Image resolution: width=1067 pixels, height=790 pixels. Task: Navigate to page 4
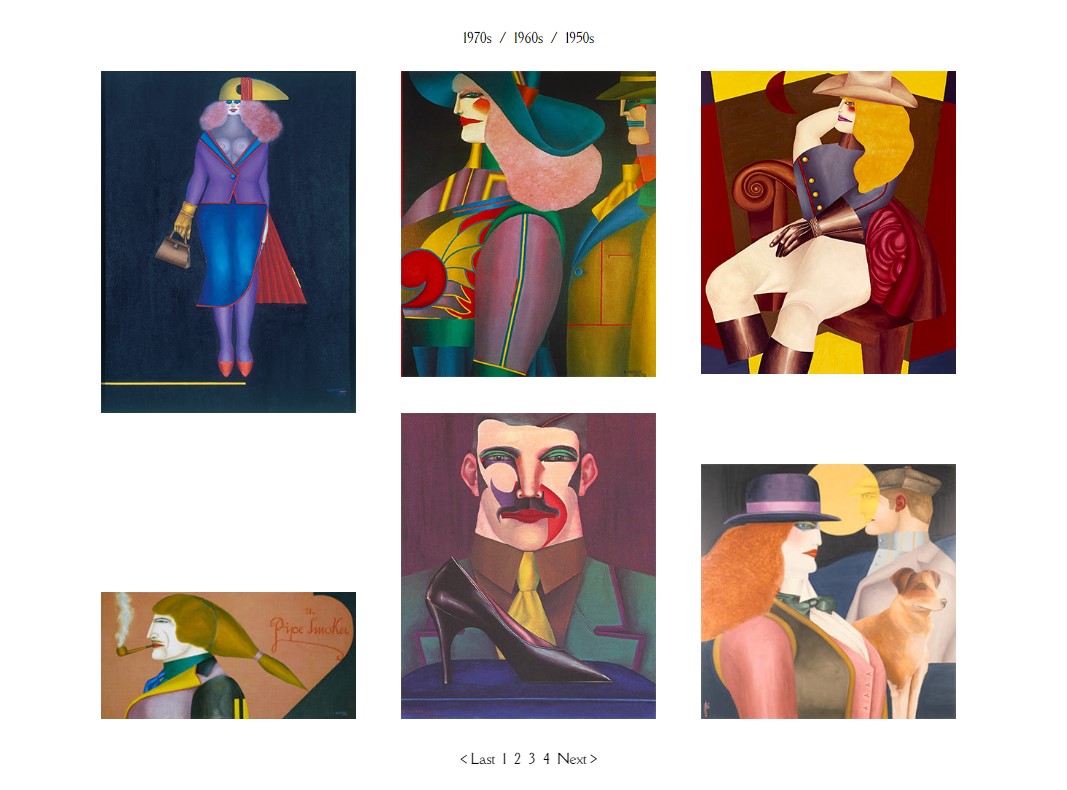click(x=546, y=759)
